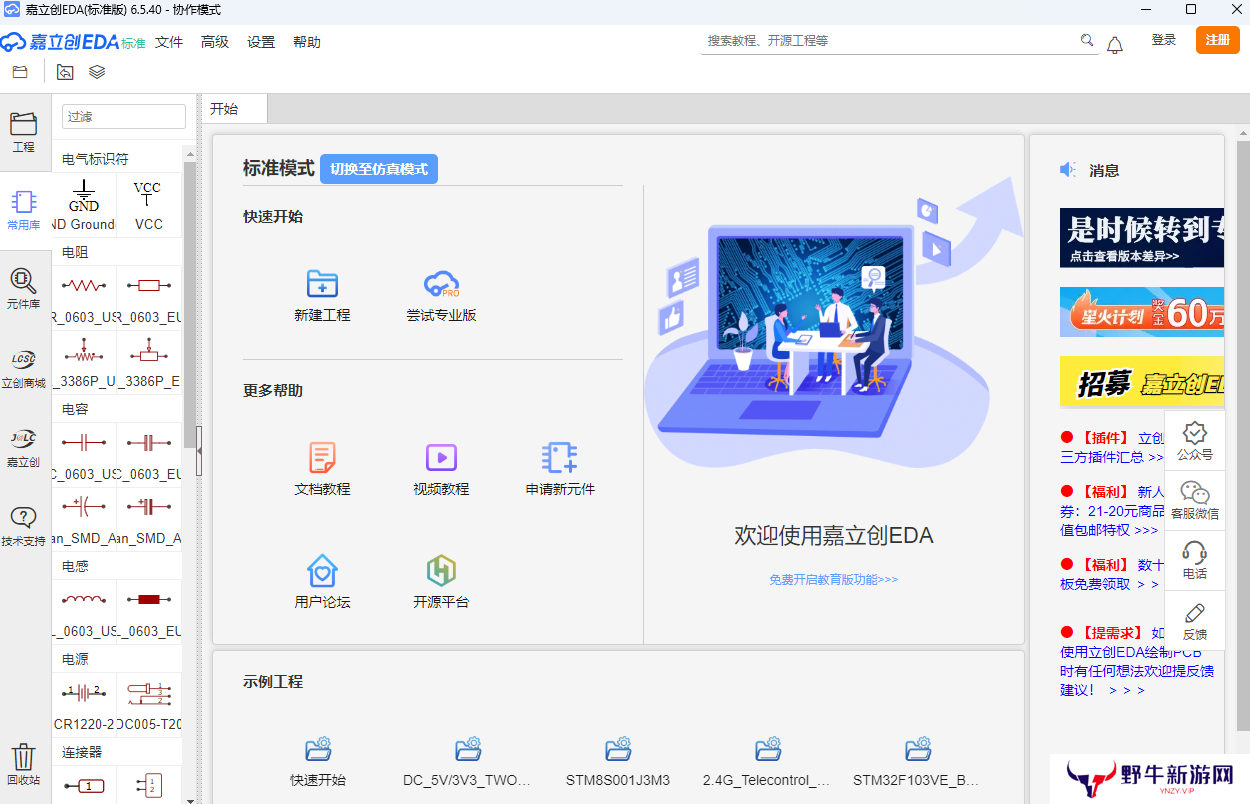The width and height of the screenshot is (1250, 804).
Task: Select the 3386P_US potentiometer symbol
Action: [84, 361]
